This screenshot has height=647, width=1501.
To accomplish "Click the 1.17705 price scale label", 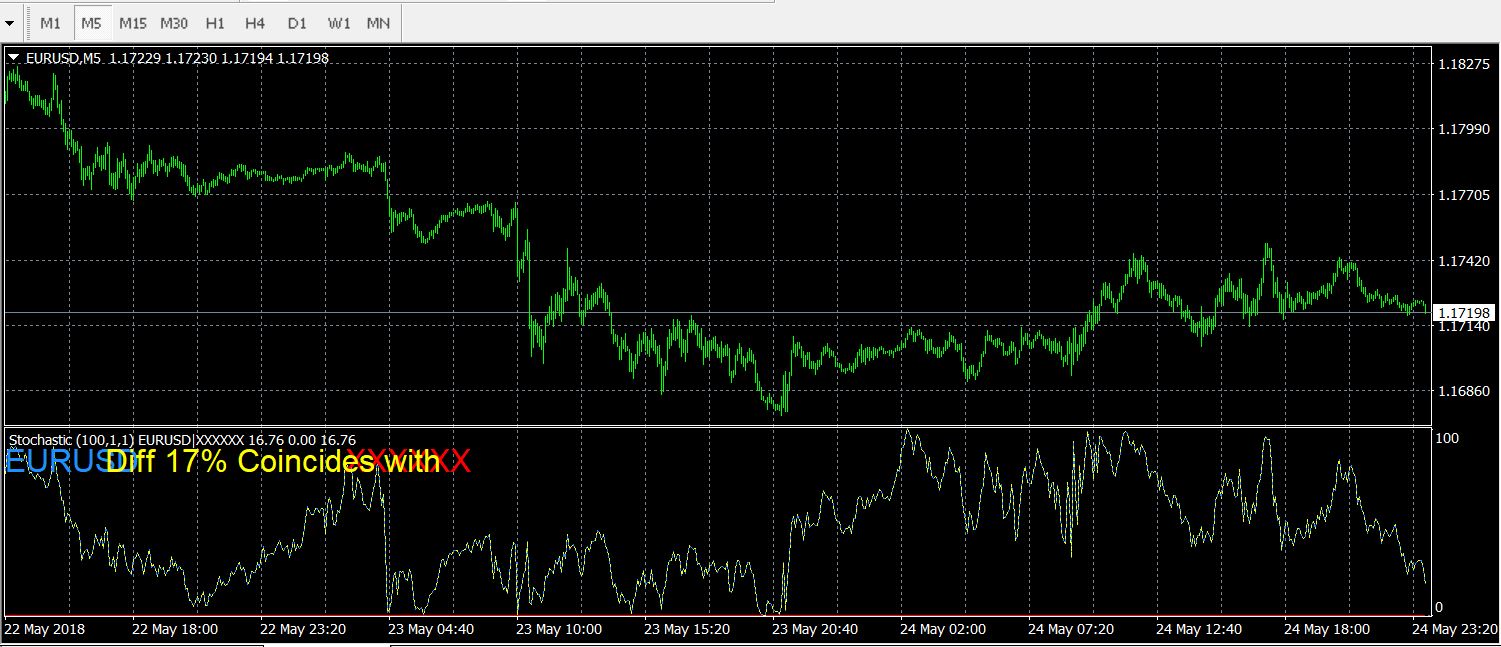I will click(x=1463, y=195).
